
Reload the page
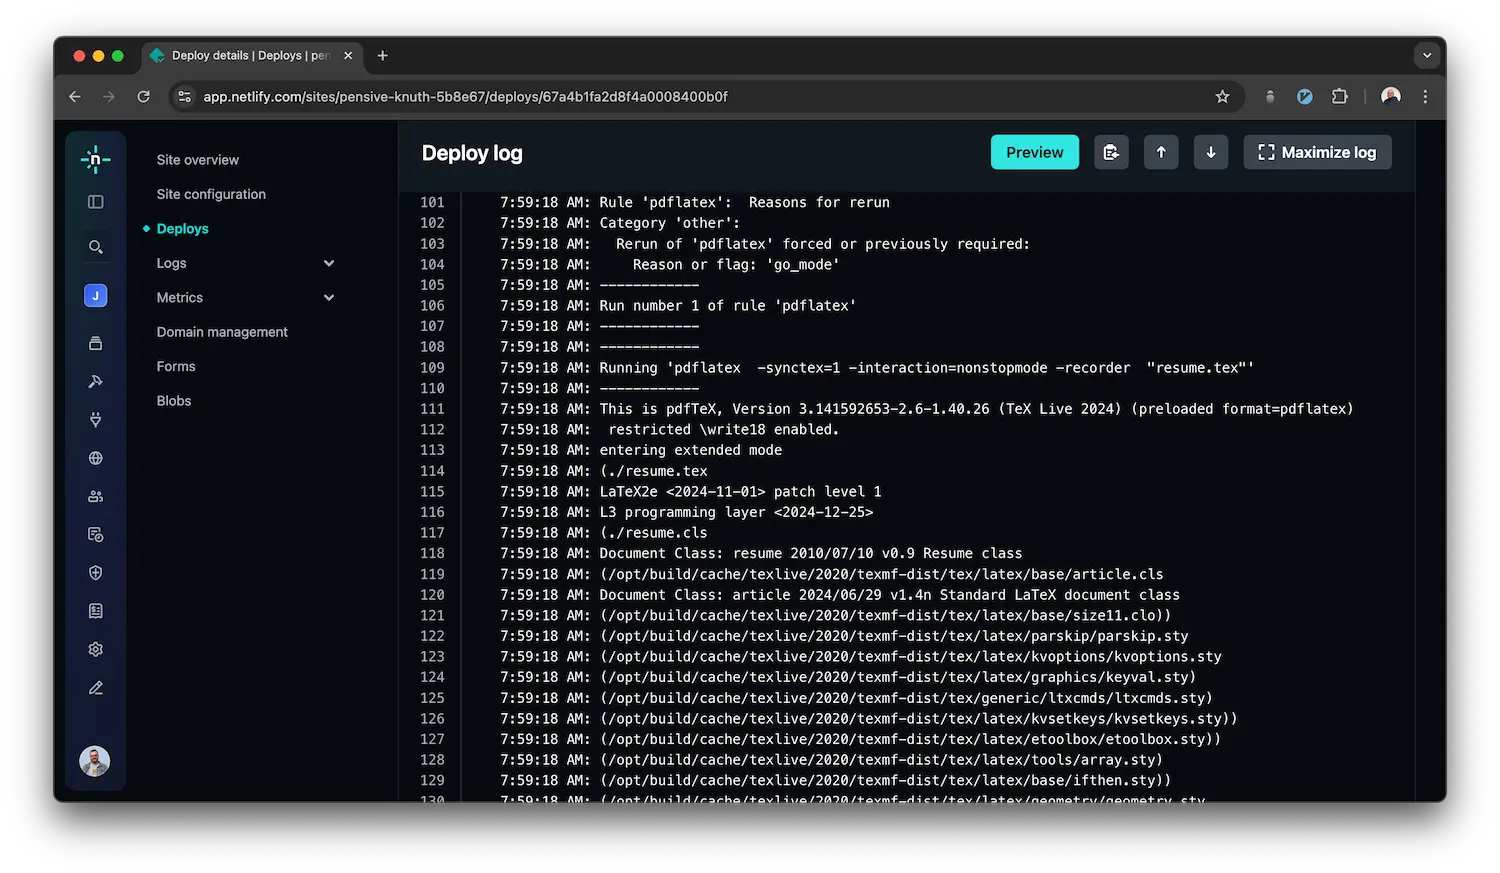click(143, 97)
